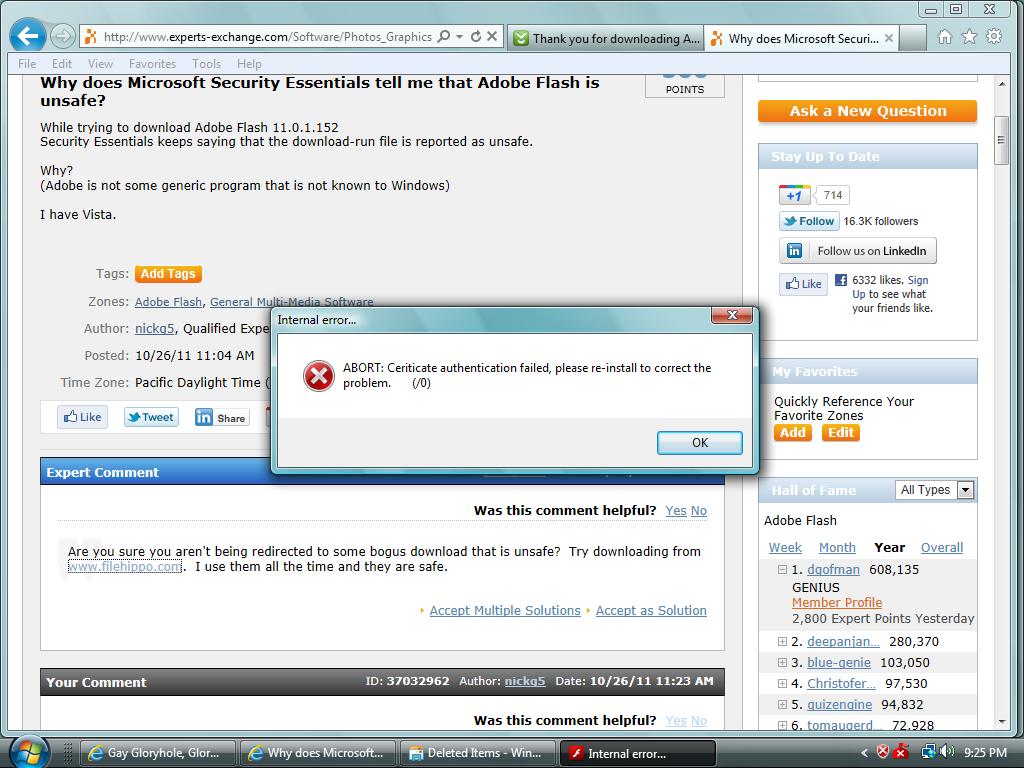Open the Gay Gloryhole browser taskbar item
1024x768 pixels.
pos(157,753)
